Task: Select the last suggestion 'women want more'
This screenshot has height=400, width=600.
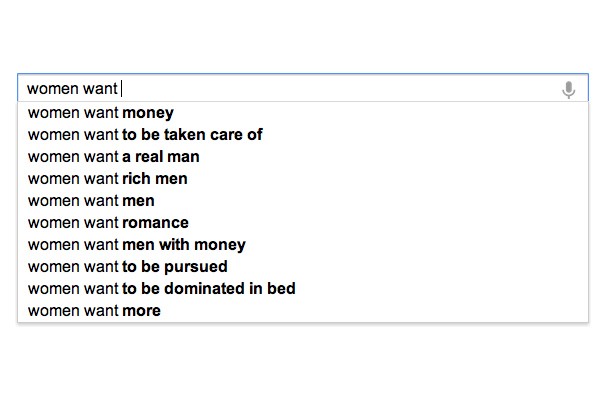Action: 94,311
